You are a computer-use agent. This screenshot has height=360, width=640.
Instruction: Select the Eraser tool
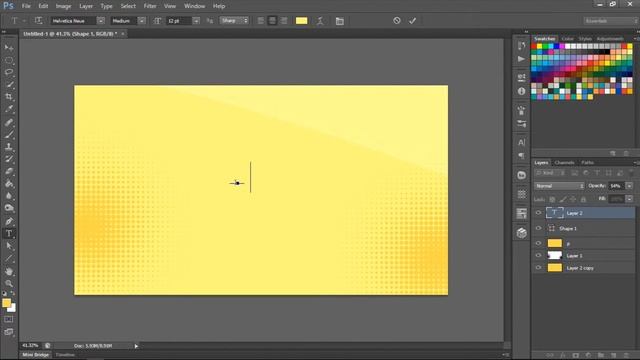coord(9,171)
